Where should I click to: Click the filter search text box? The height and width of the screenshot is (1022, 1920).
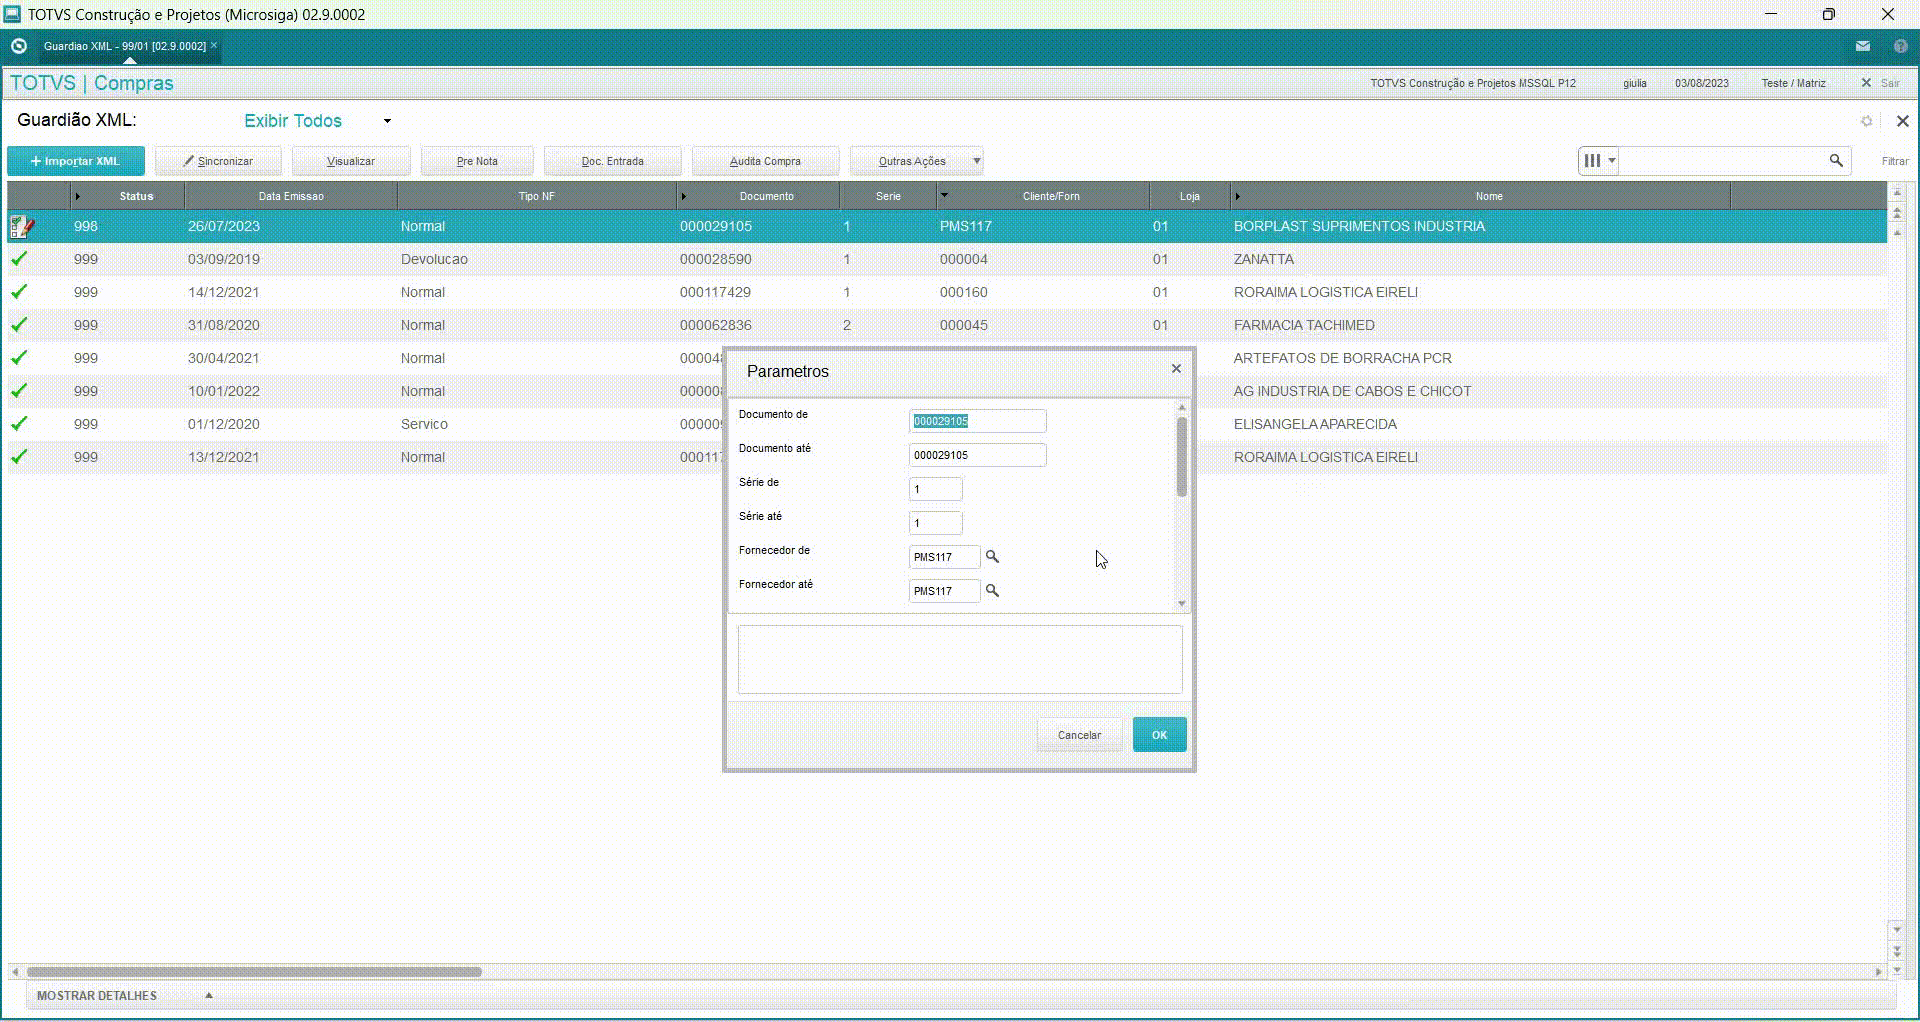click(x=1722, y=160)
